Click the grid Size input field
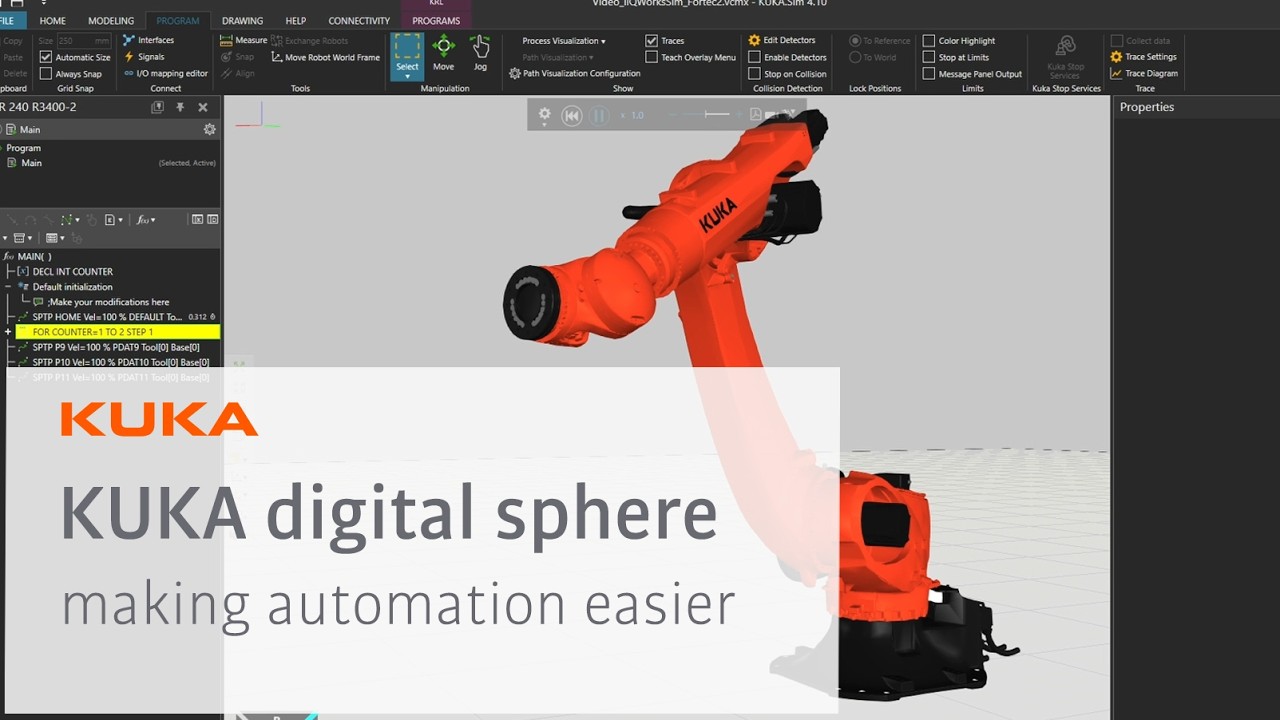Viewport: 1280px width, 720px height. (x=84, y=40)
